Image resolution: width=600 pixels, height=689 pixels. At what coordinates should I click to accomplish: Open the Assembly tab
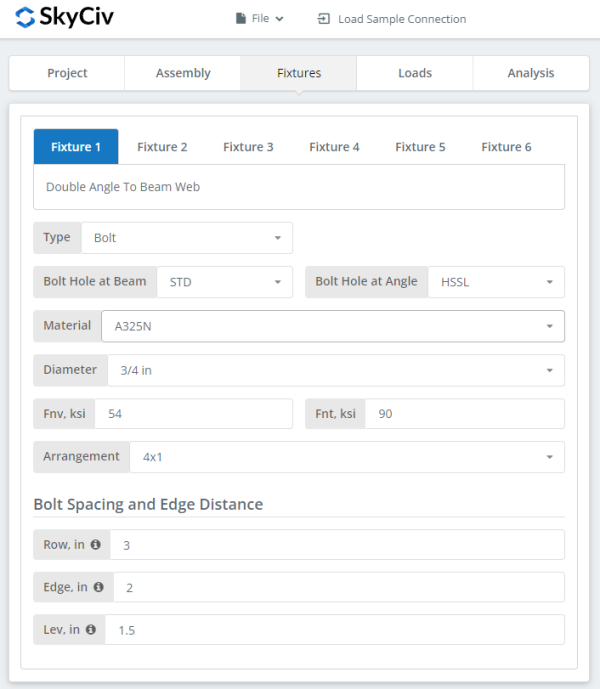(x=183, y=73)
